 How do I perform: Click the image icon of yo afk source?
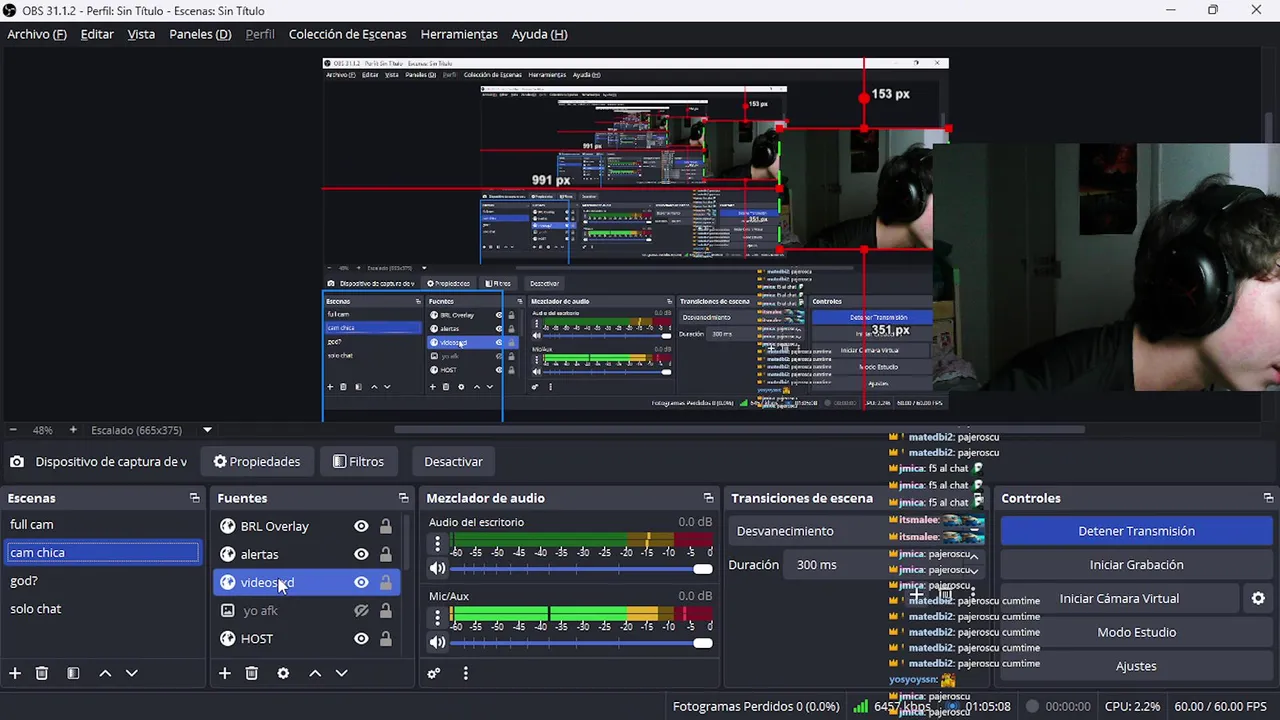coord(228,610)
